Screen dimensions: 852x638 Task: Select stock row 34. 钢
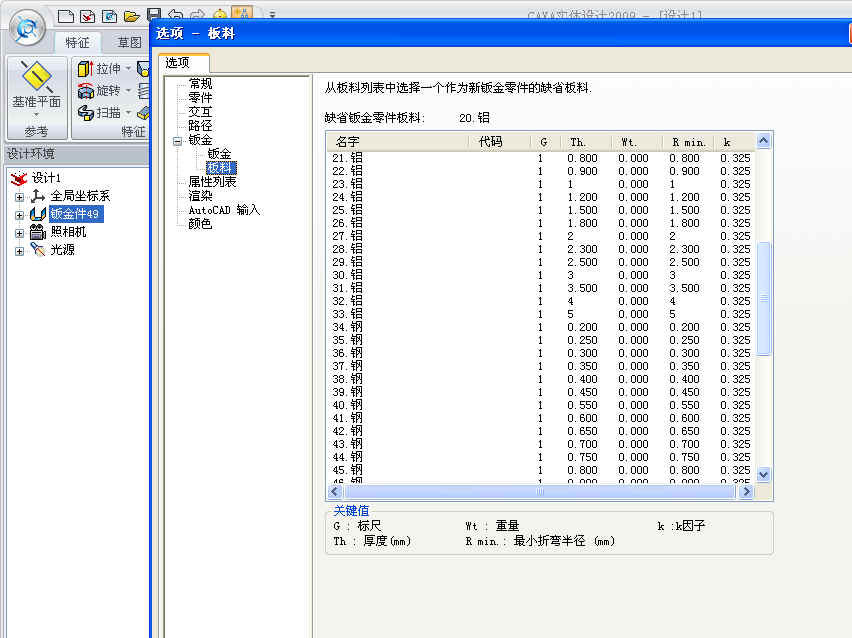(350, 327)
